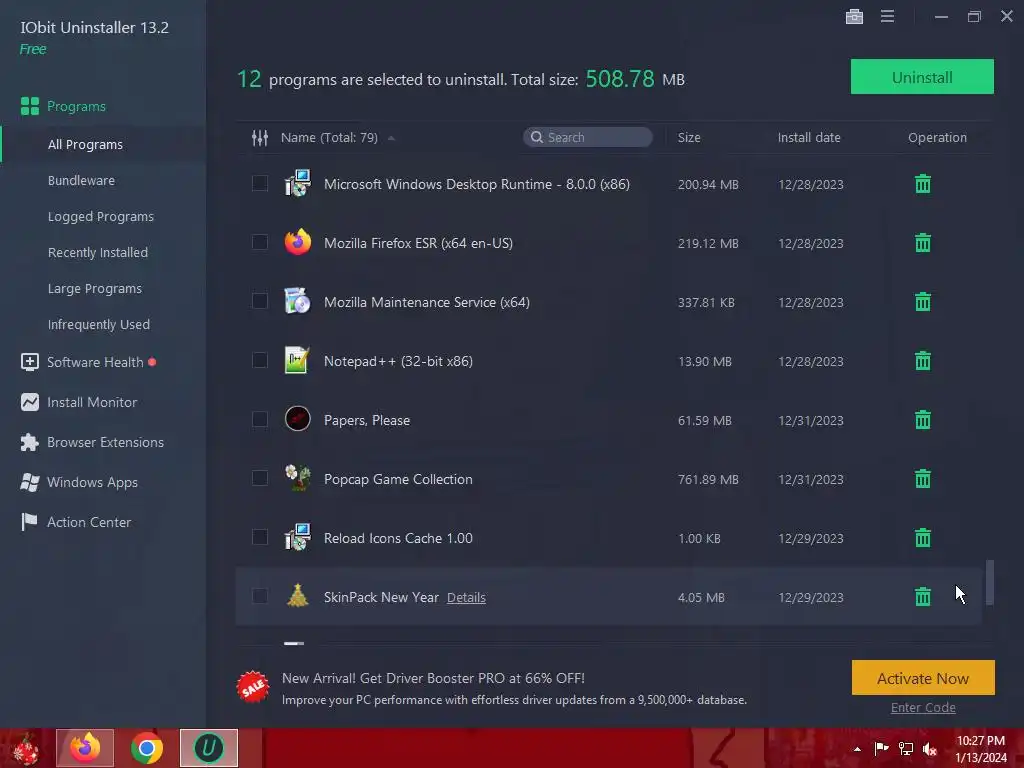Click the network tray icon
The width and height of the screenshot is (1024, 768).
point(906,748)
